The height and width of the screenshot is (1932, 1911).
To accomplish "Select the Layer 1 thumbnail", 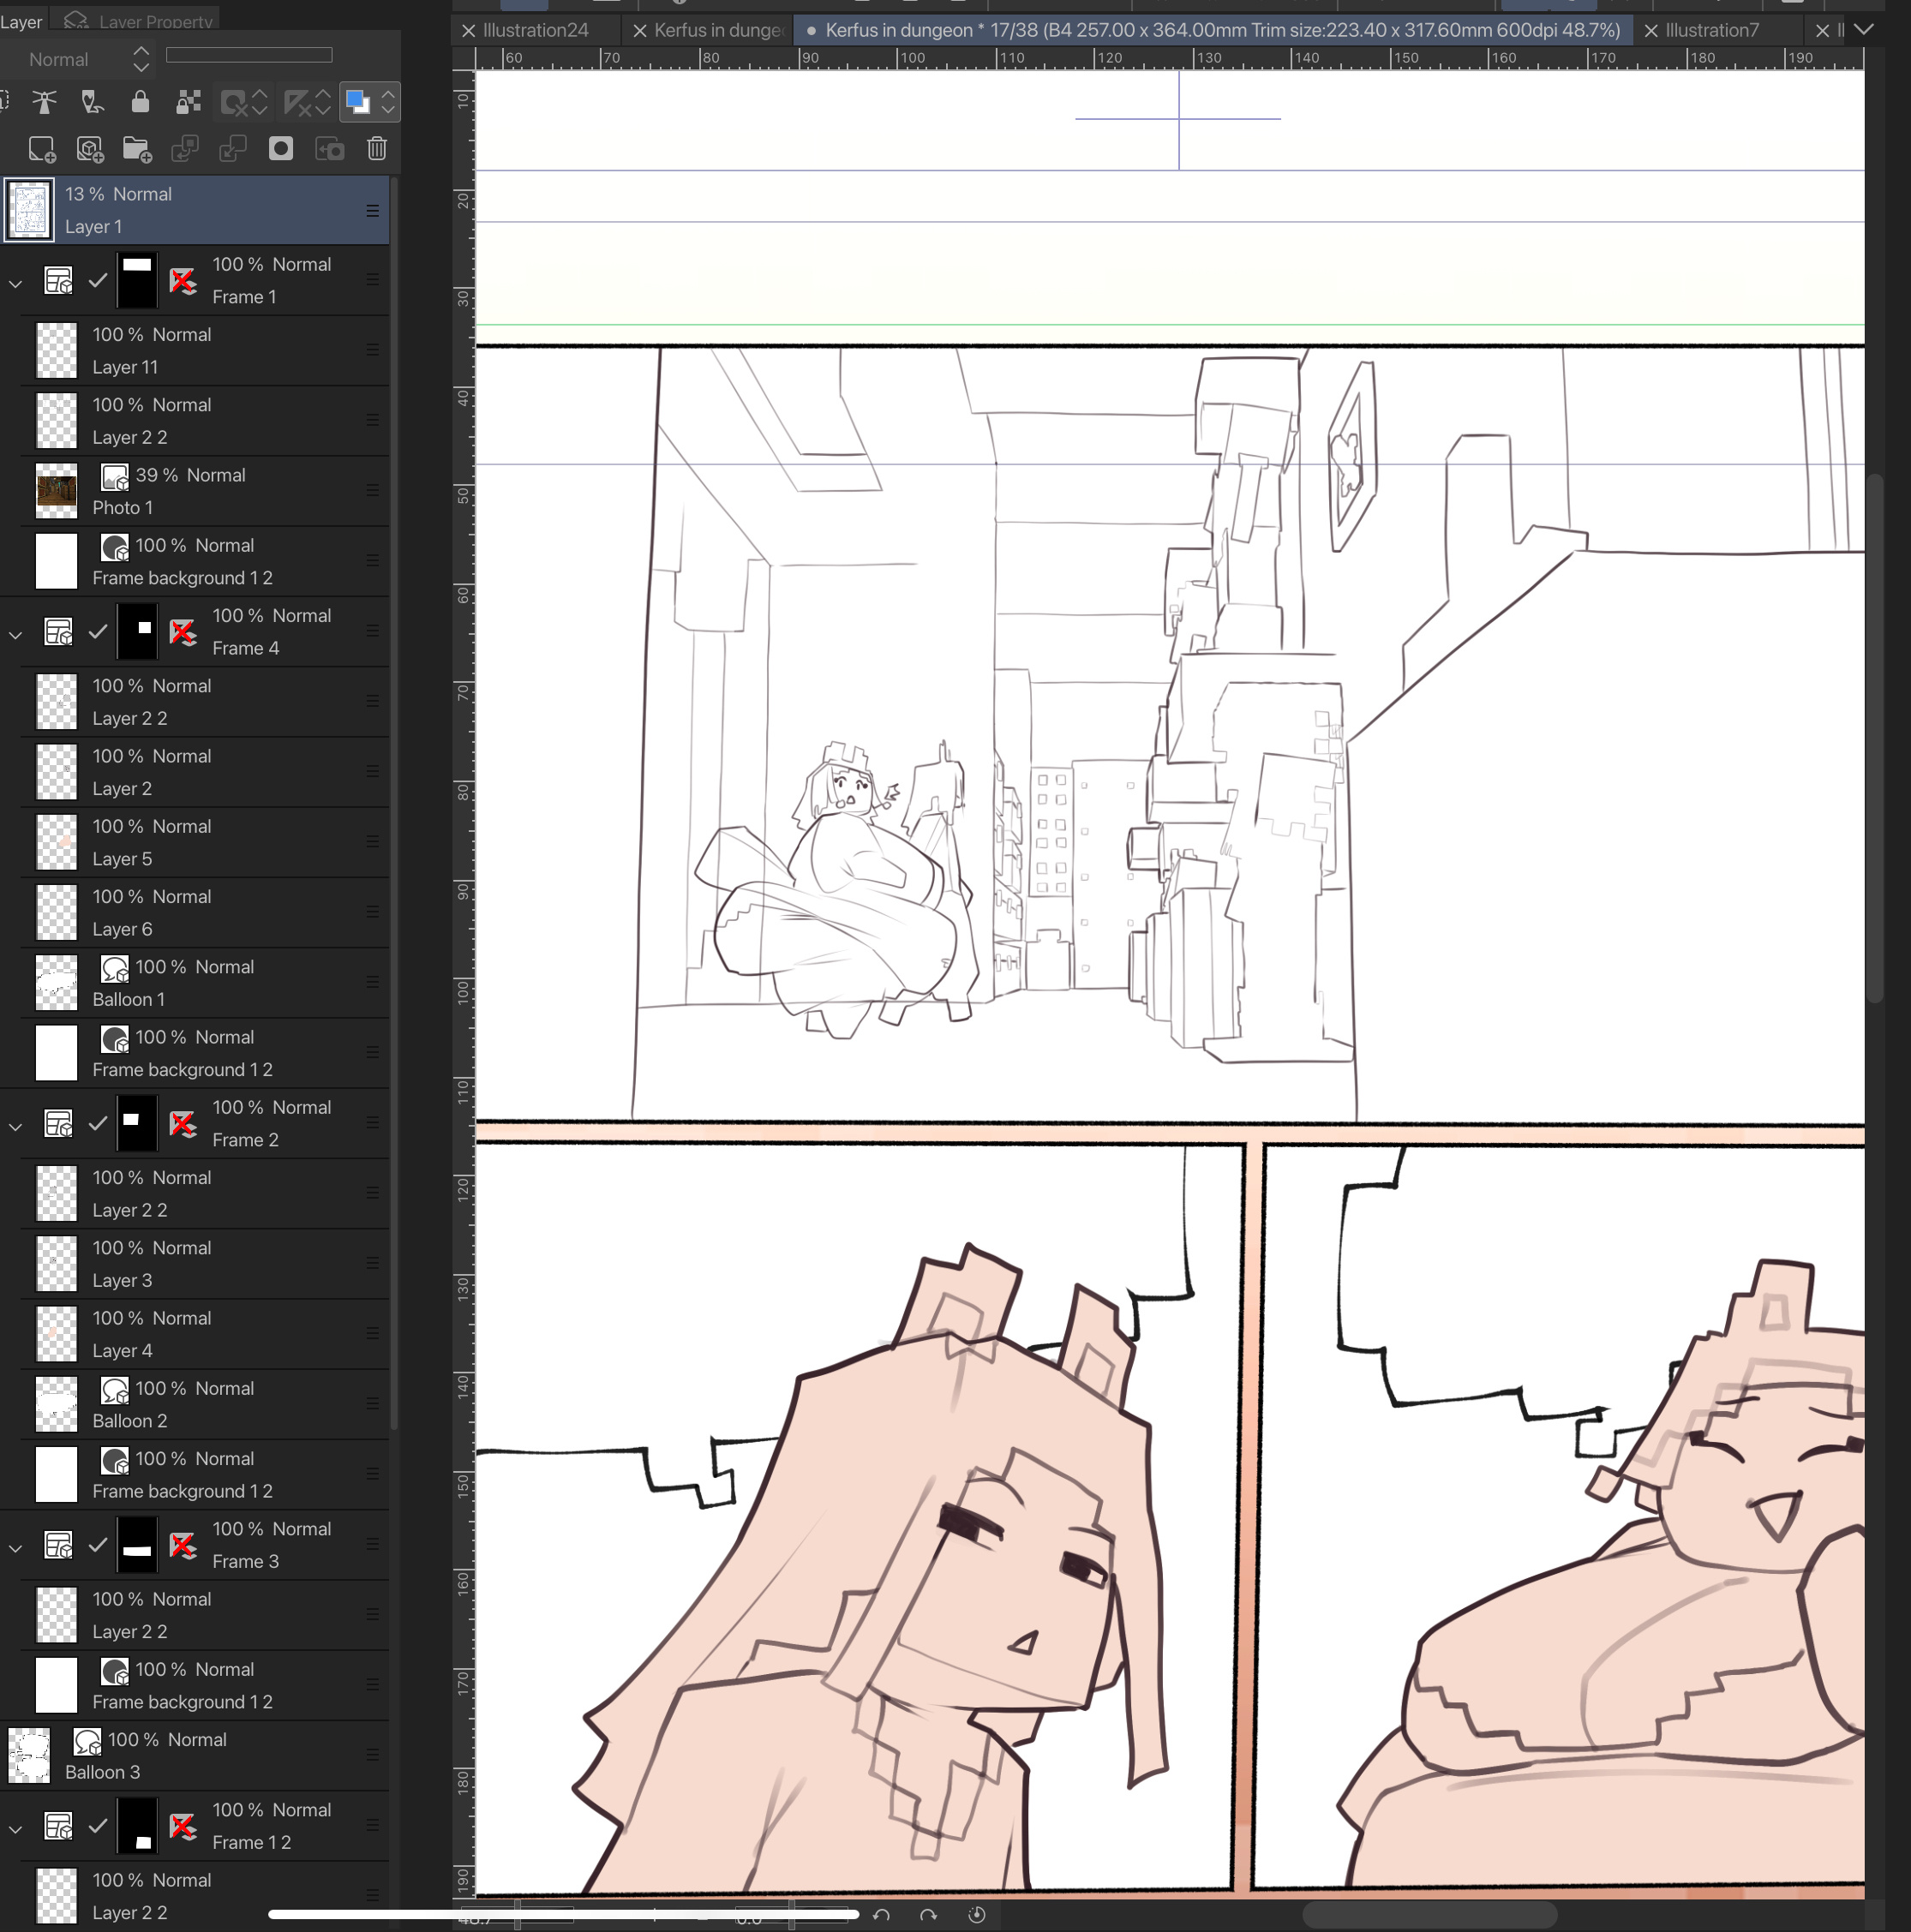I will 29,210.
